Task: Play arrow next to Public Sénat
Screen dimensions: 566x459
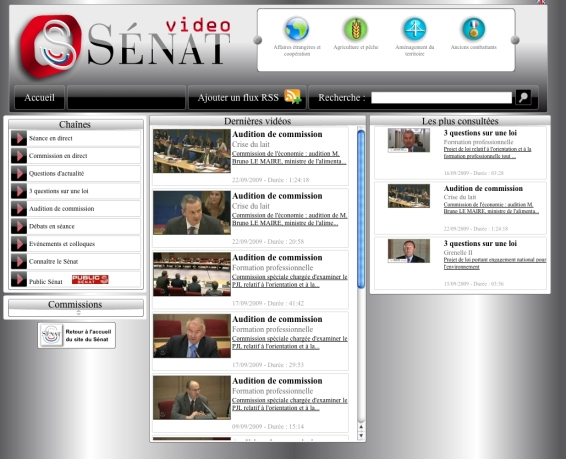Action: pyautogui.click(x=19, y=279)
